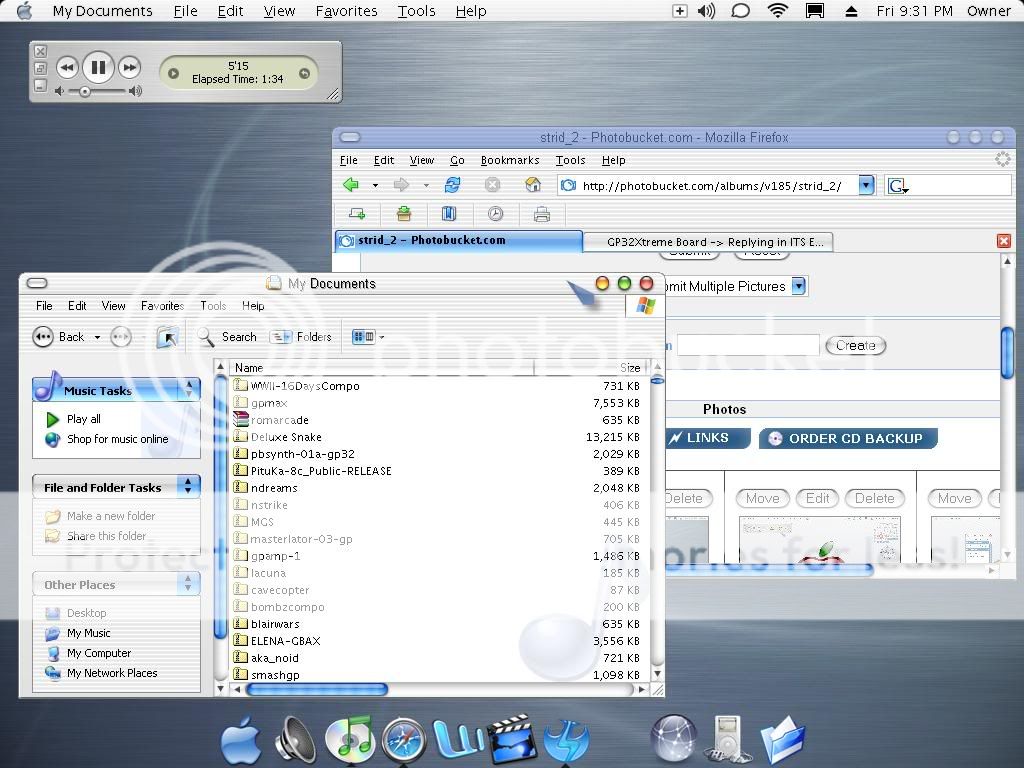This screenshot has width=1024, height=768.
Task: Launch Safari compass icon in the dock
Action: coord(404,740)
